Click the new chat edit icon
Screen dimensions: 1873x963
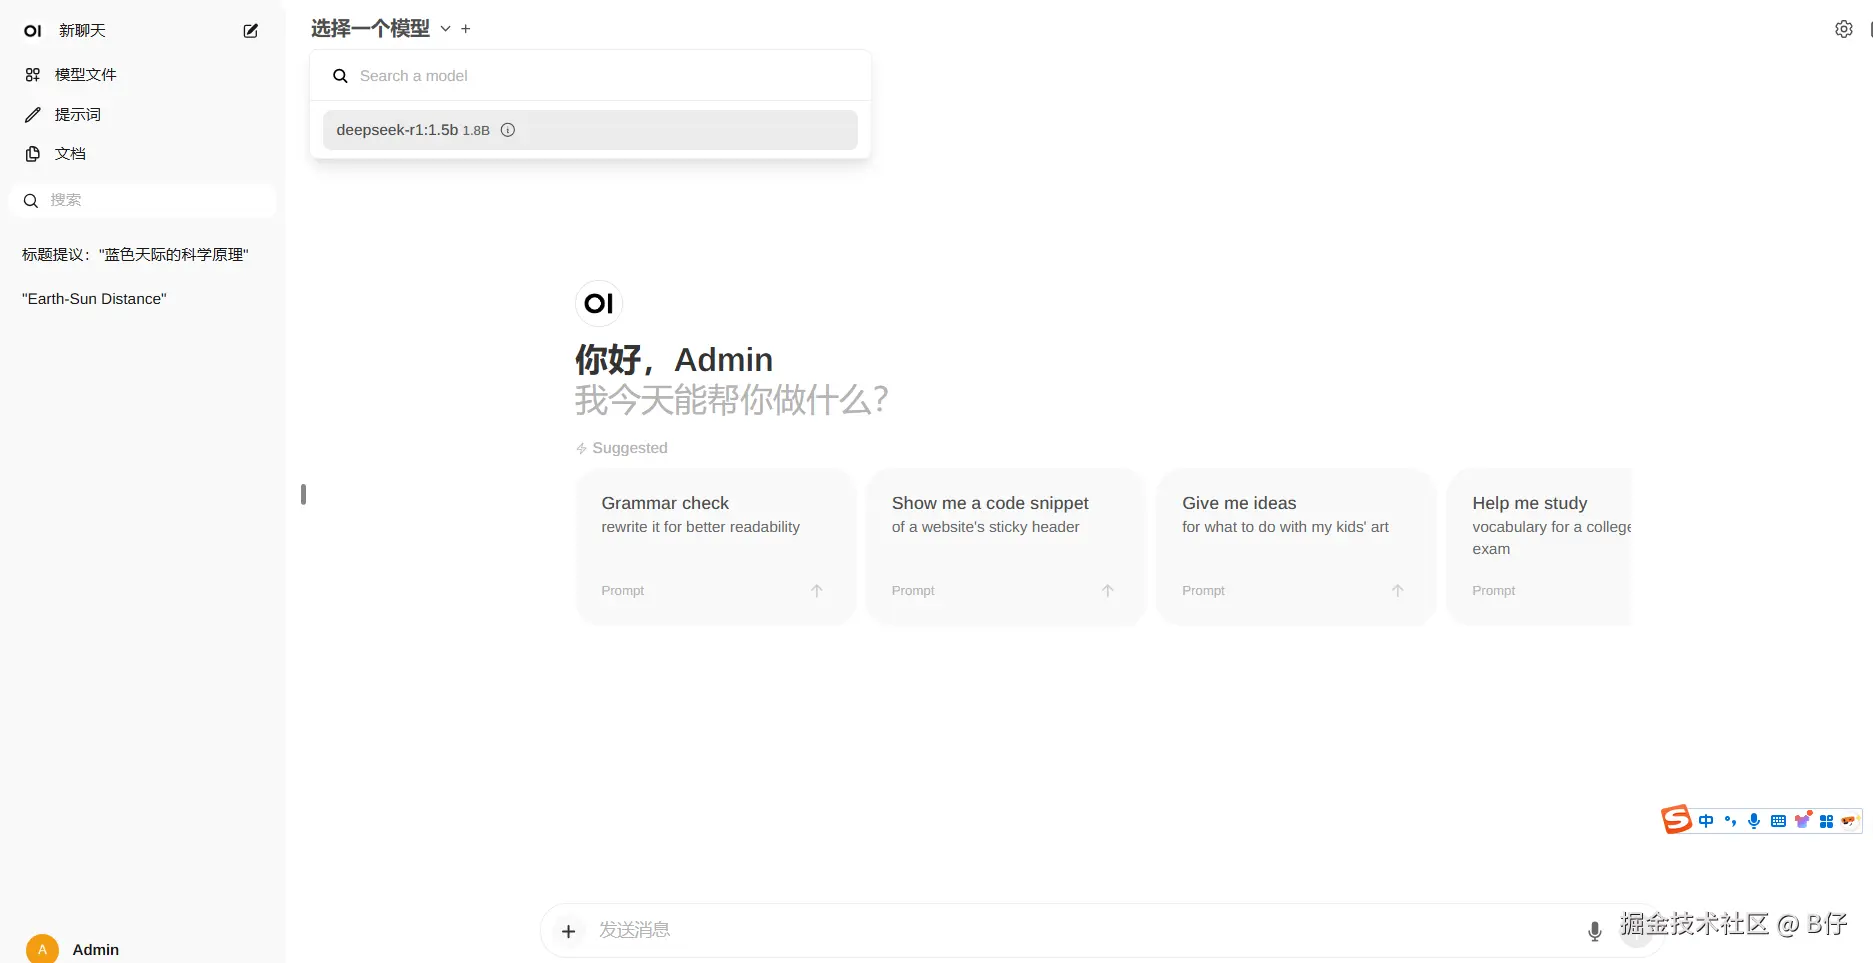click(x=251, y=31)
